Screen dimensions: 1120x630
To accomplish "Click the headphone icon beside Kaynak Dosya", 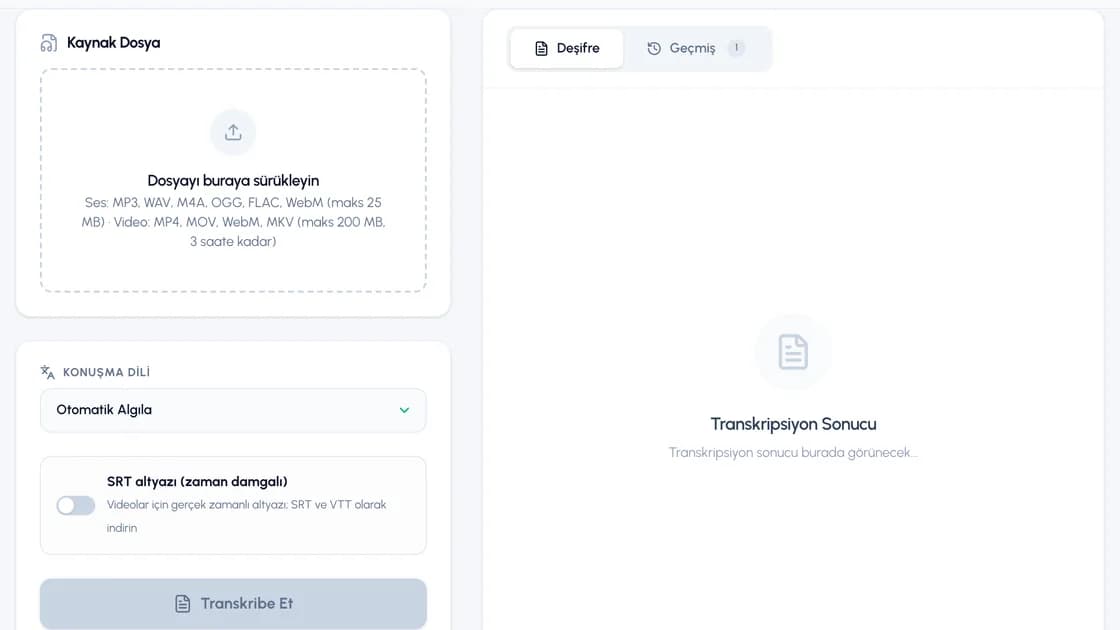I will coord(49,43).
